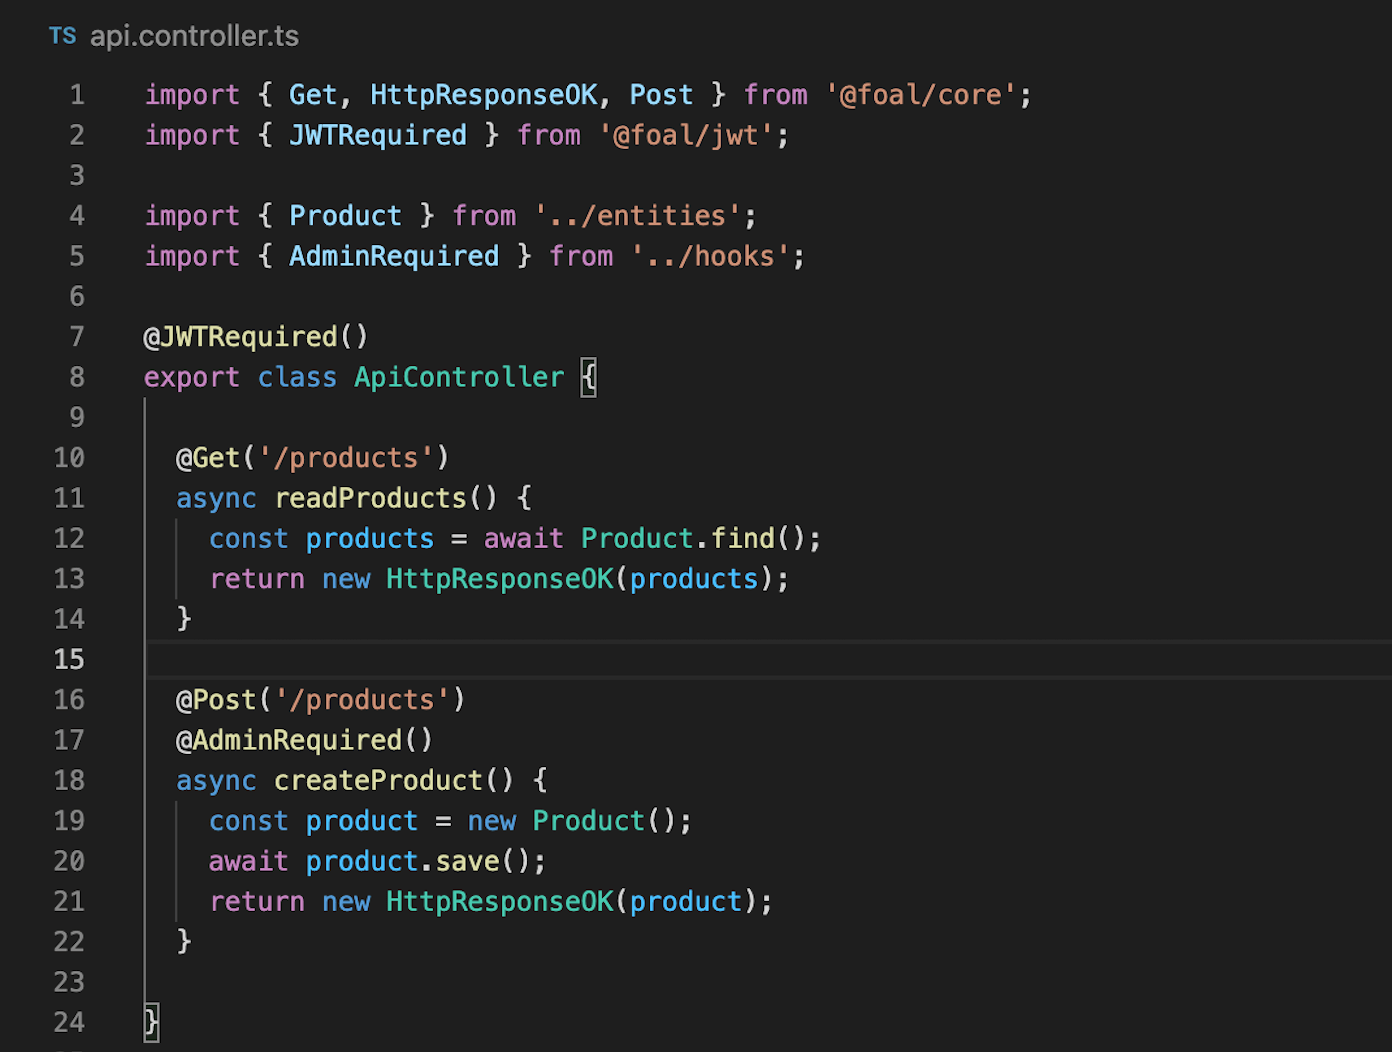
Task: Click the highlighted closing brace on line 24
Action: [x=151, y=1022]
